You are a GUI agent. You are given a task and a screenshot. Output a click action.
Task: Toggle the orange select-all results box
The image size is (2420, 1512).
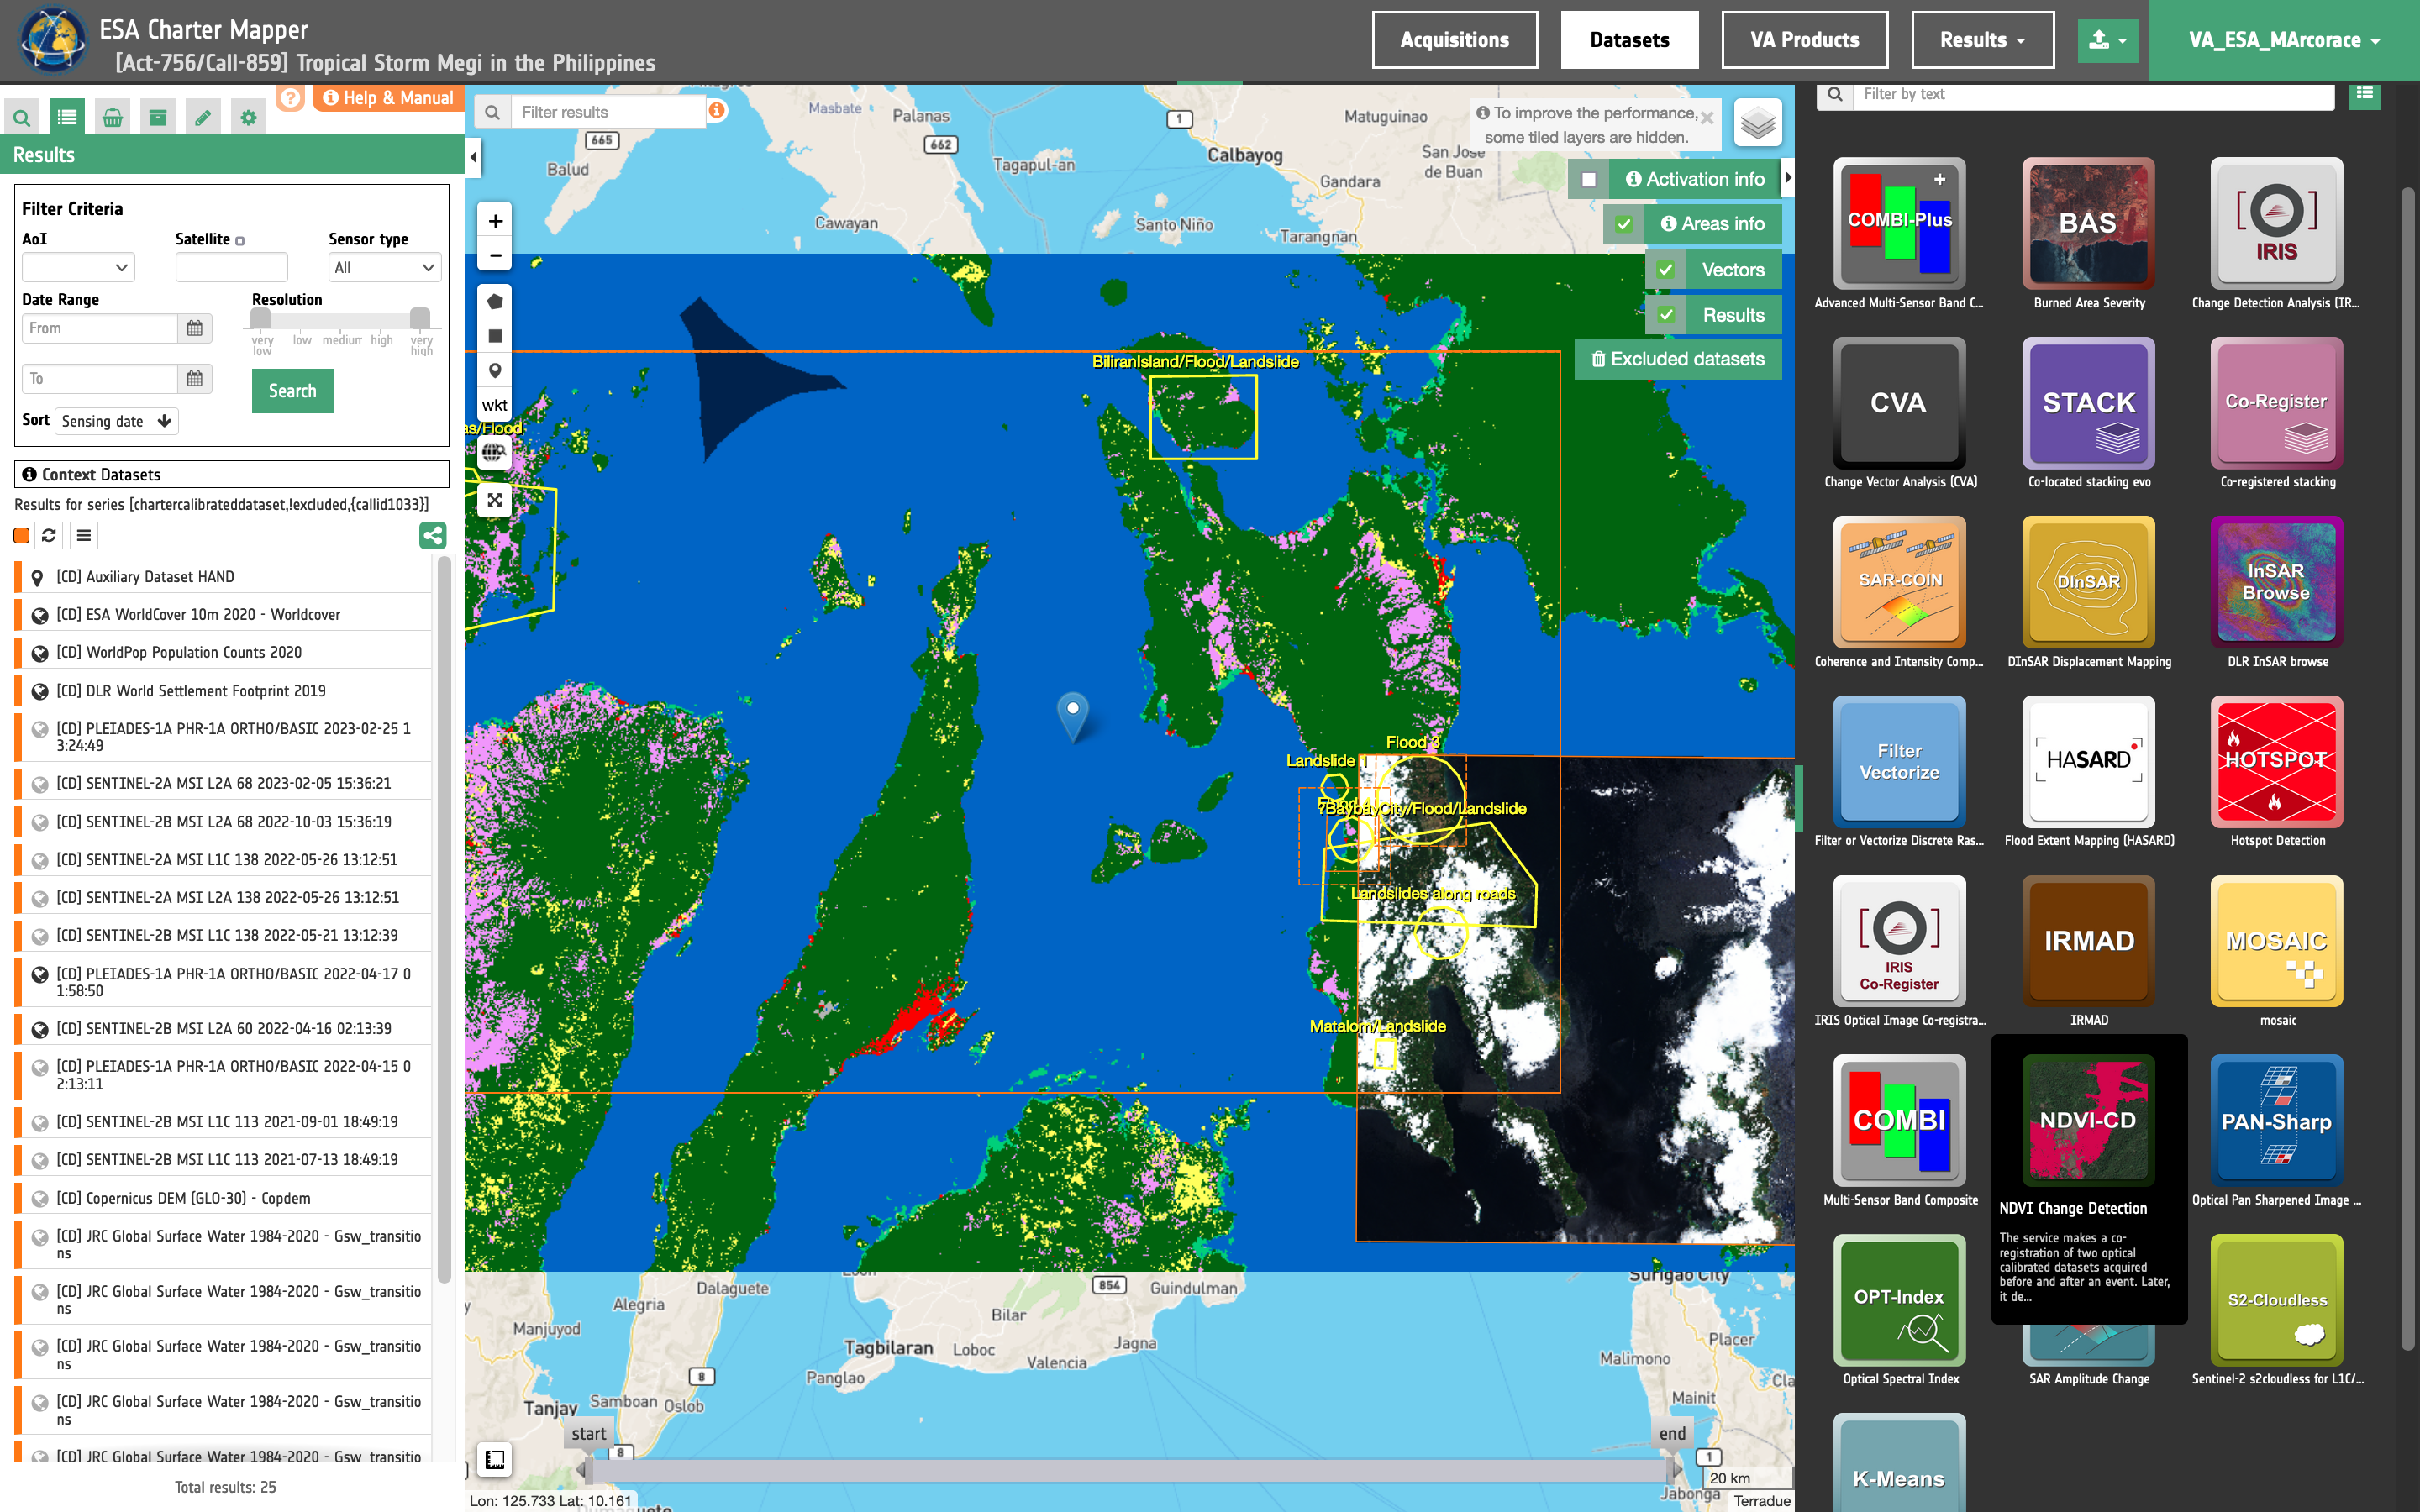pyautogui.click(x=21, y=536)
